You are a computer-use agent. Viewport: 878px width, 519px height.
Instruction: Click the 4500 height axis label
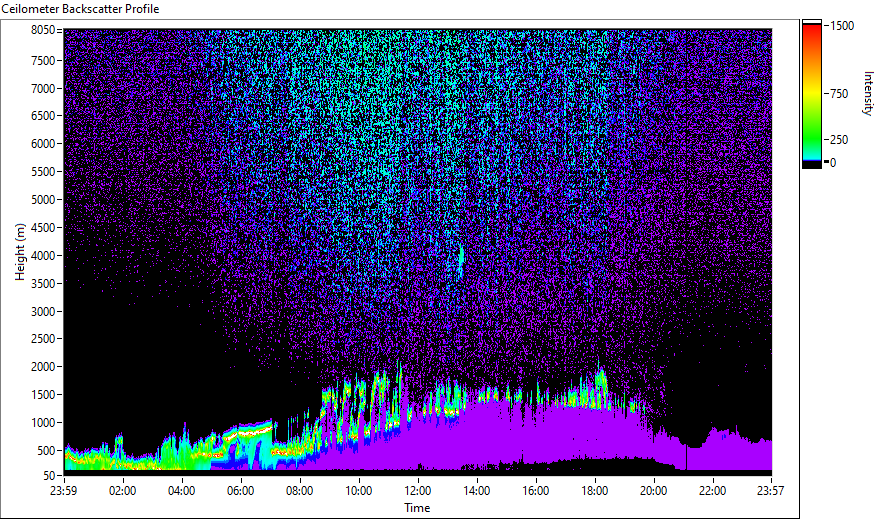pyautogui.click(x=43, y=228)
